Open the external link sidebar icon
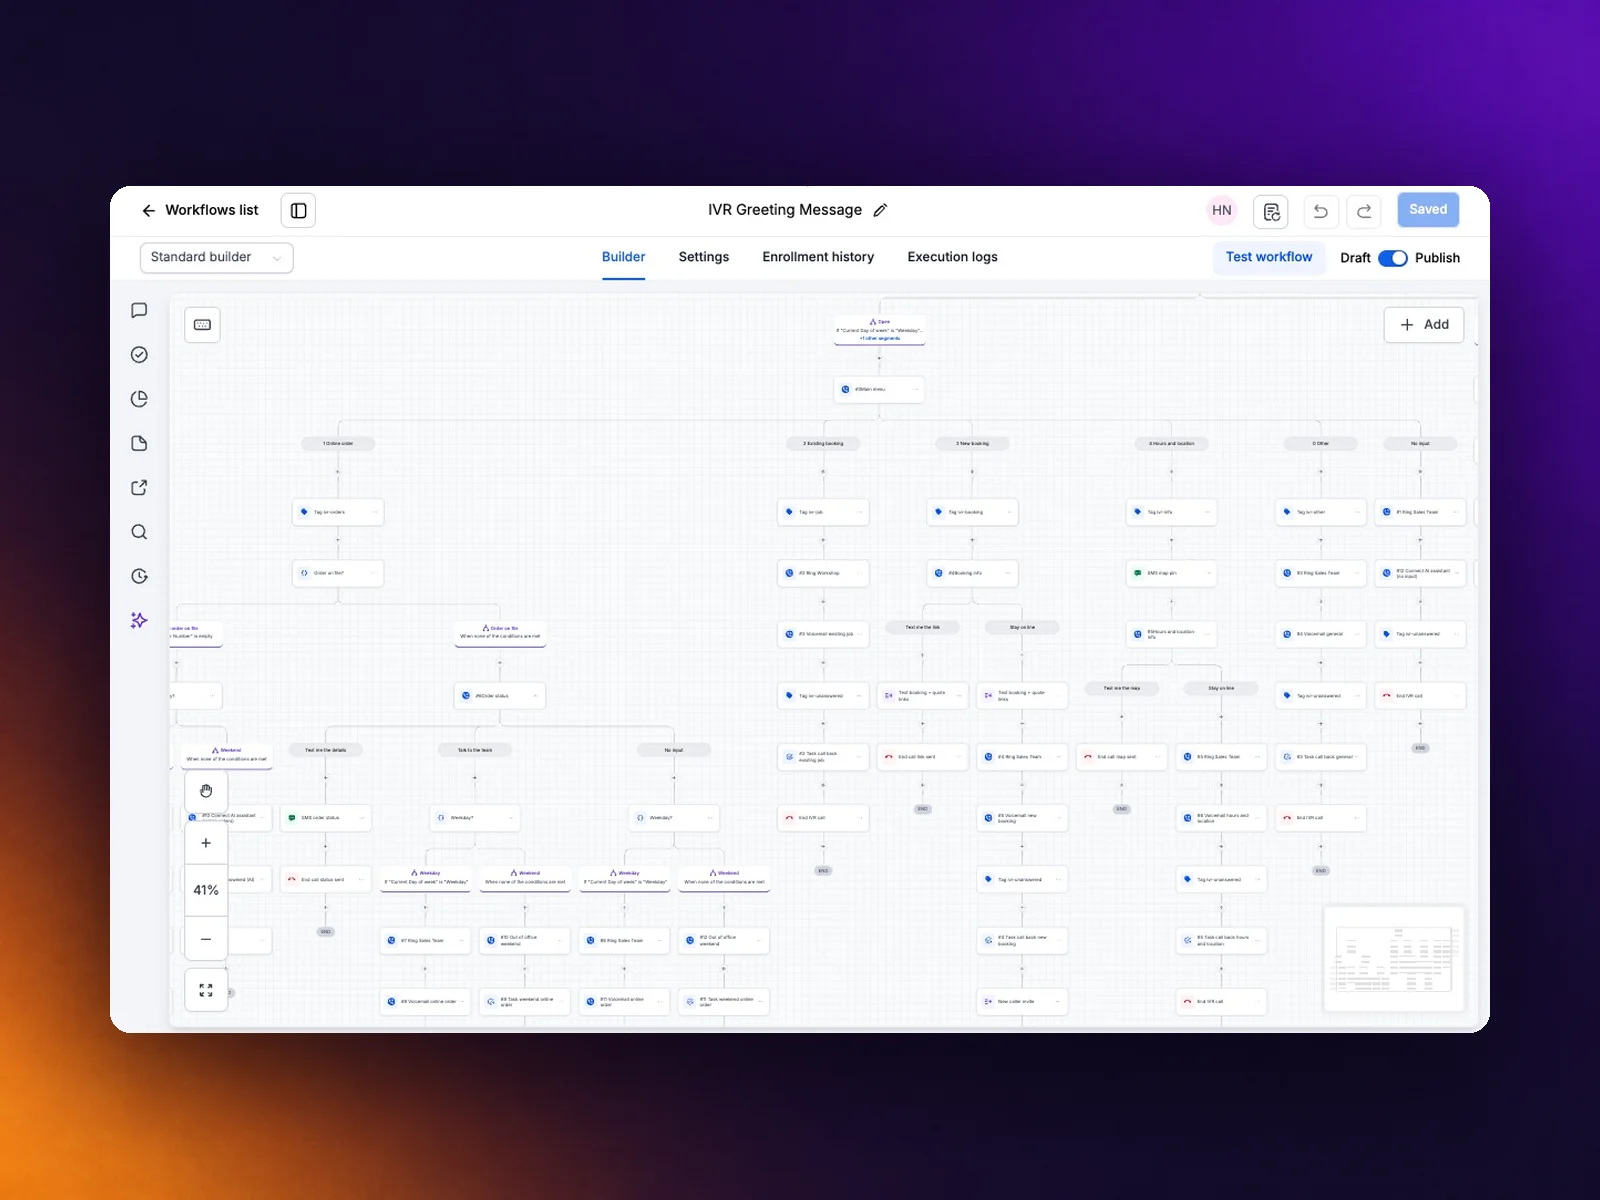The height and width of the screenshot is (1200, 1600). coord(139,487)
